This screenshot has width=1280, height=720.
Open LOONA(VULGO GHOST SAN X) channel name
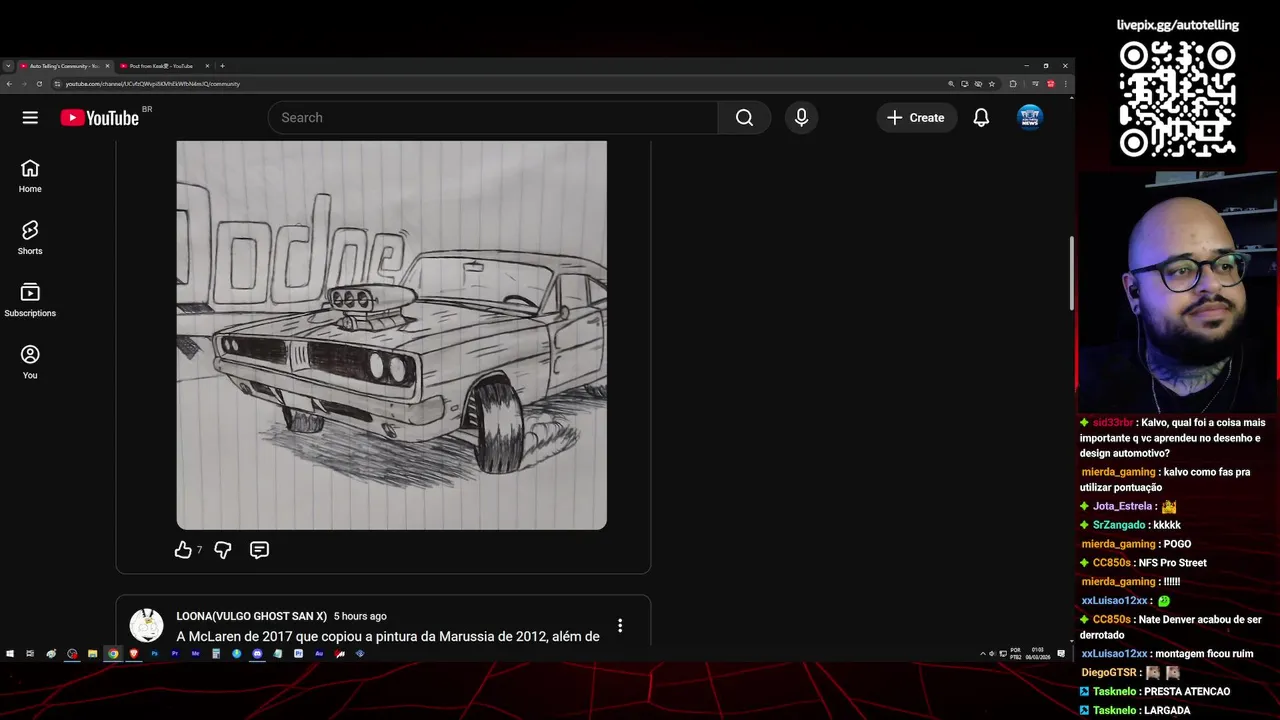tap(251, 616)
